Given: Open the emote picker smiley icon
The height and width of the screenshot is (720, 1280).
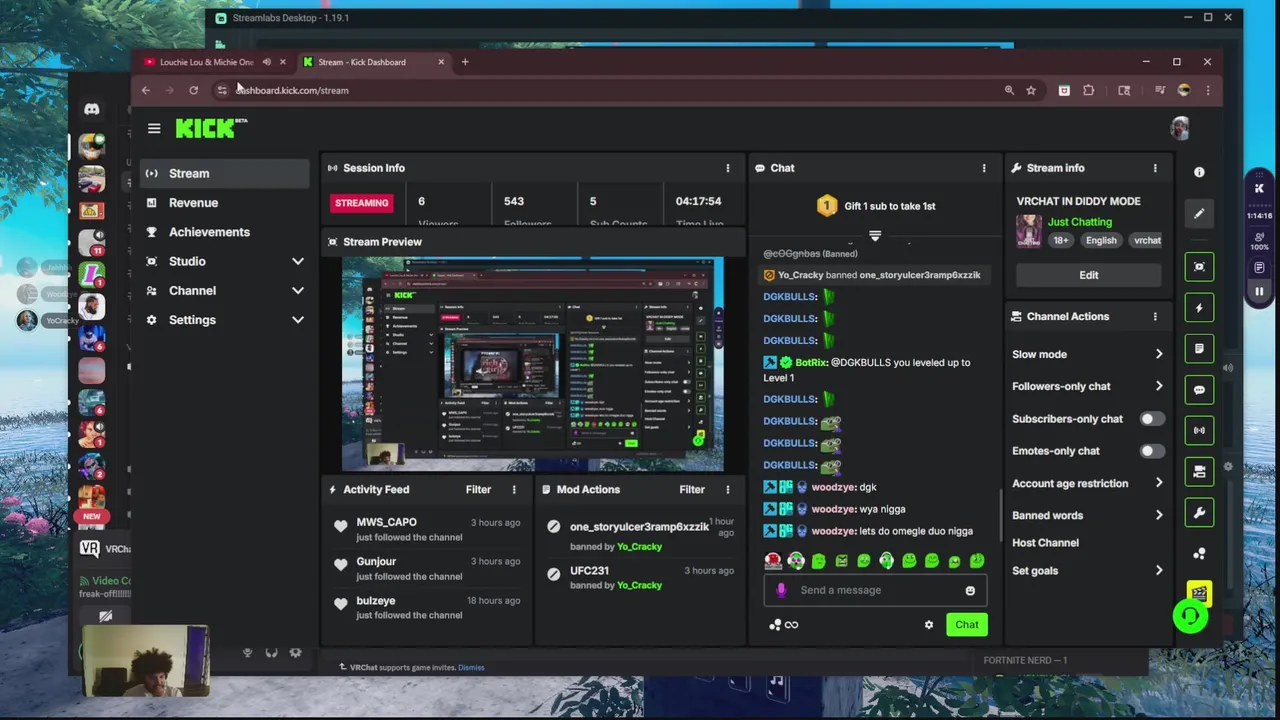Looking at the screenshot, I should click(970, 590).
